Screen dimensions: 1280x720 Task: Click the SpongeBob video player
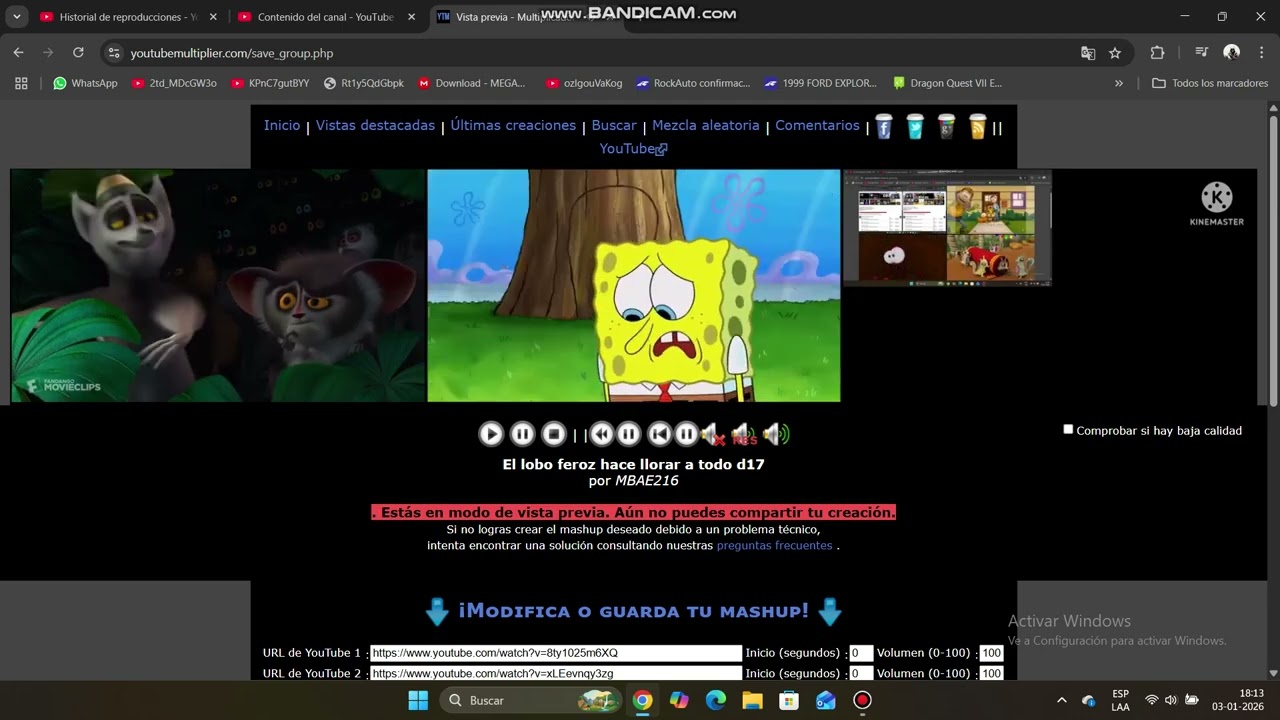[x=634, y=285]
